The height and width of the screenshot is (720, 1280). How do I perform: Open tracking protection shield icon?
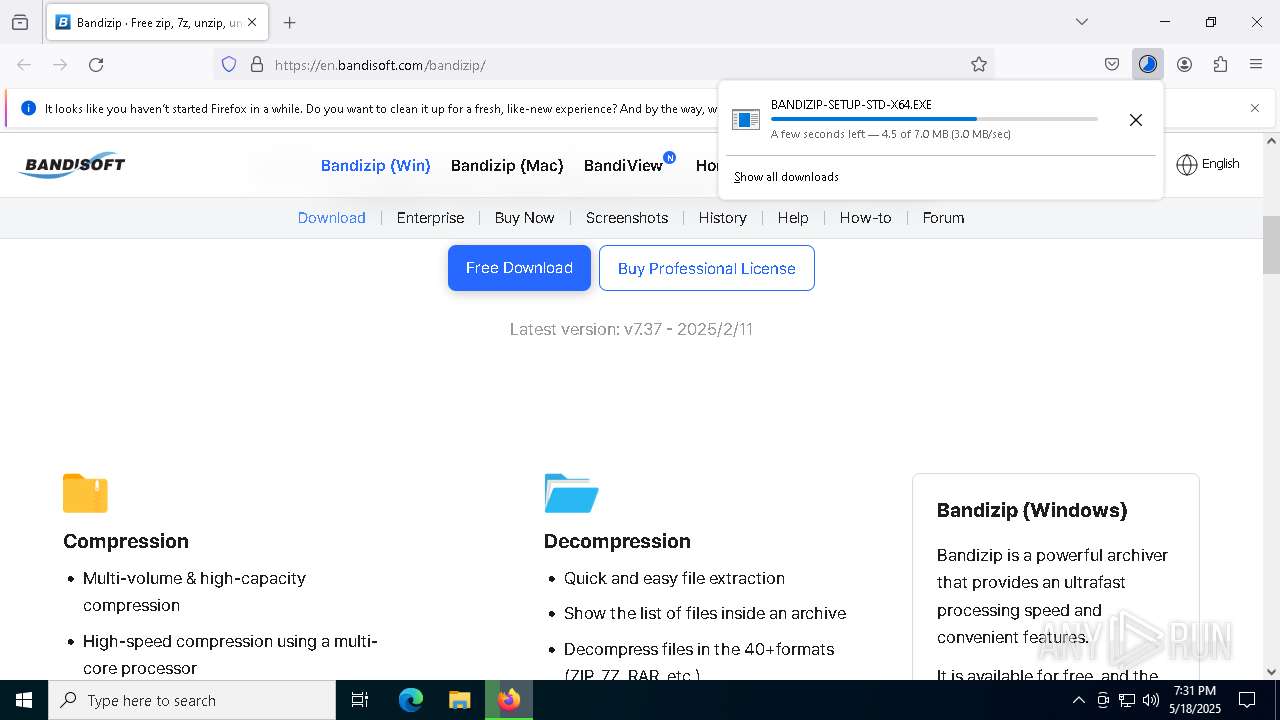point(229,65)
